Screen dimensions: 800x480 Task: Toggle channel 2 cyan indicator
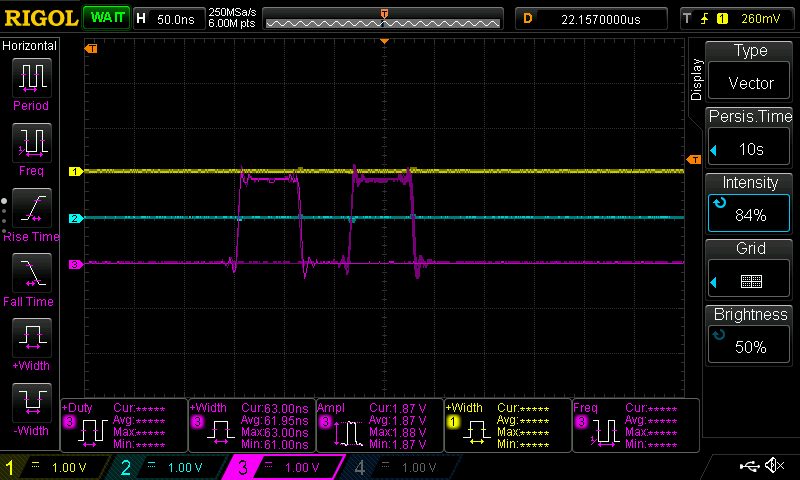click(170, 467)
